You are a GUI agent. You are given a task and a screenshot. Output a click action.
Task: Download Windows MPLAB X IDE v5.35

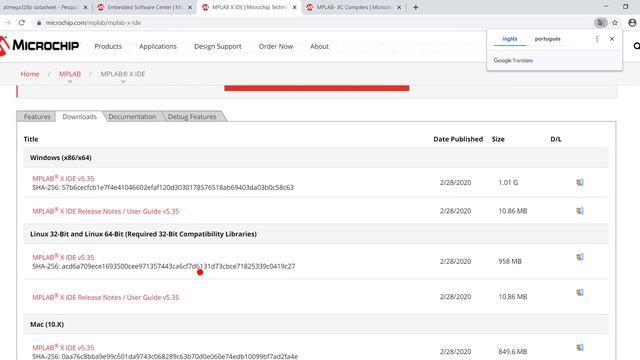(x=580, y=182)
